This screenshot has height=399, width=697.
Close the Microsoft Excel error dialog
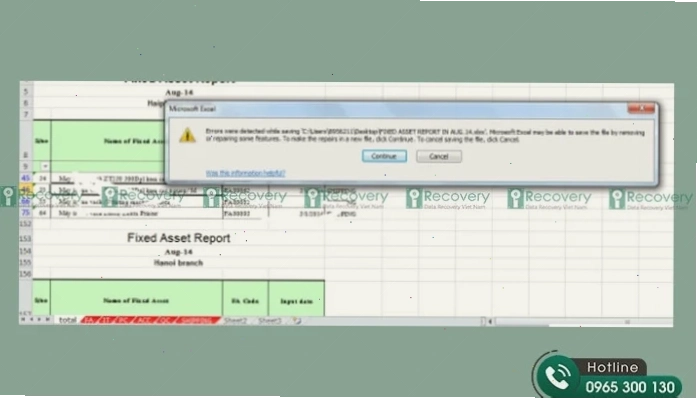[x=641, y=108]
